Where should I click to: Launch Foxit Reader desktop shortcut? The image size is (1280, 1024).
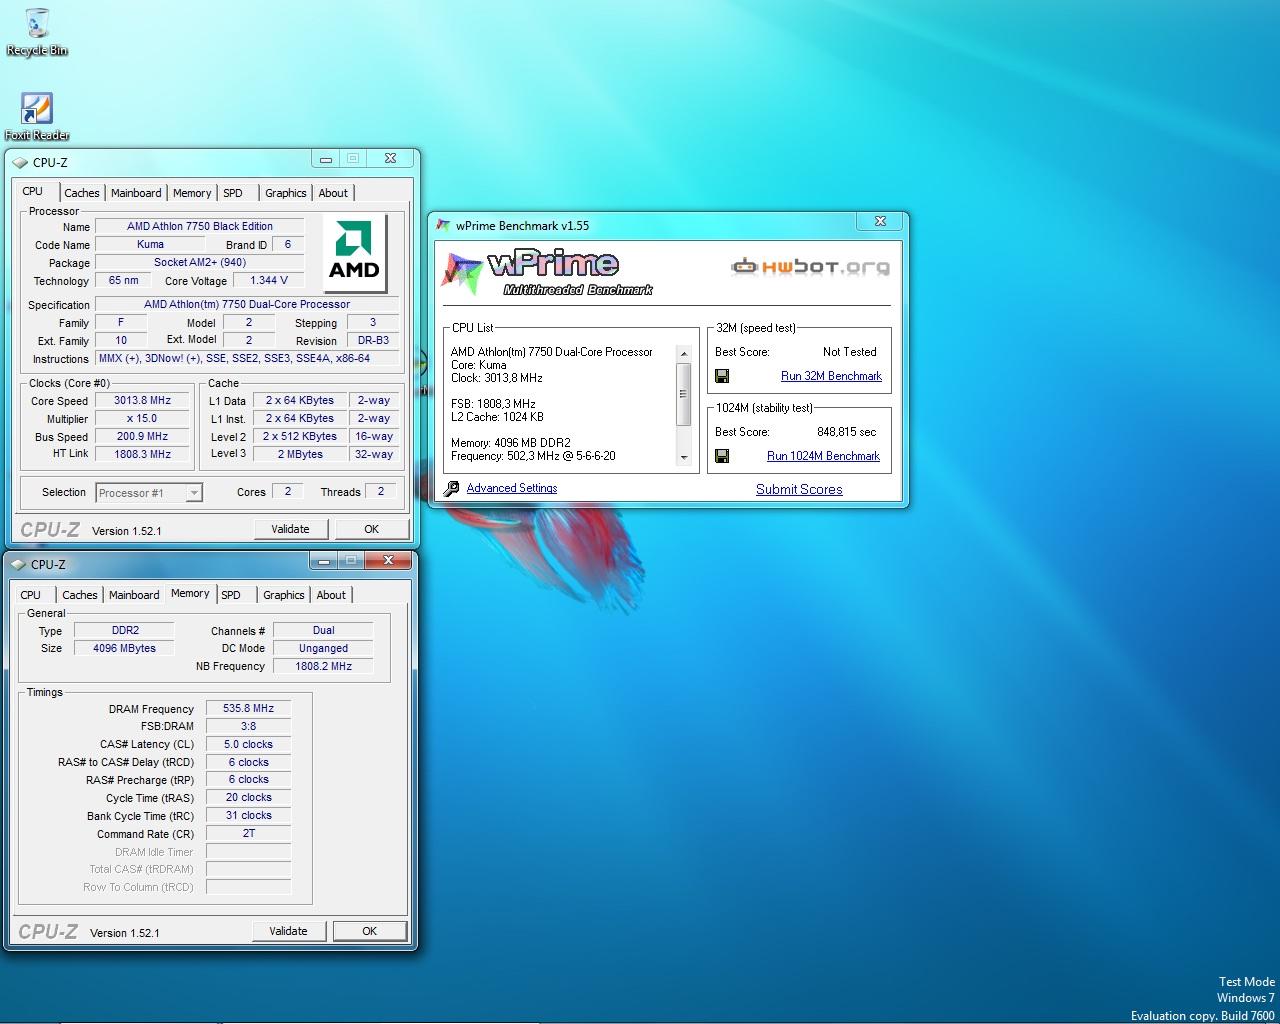(x=37, y=116)
